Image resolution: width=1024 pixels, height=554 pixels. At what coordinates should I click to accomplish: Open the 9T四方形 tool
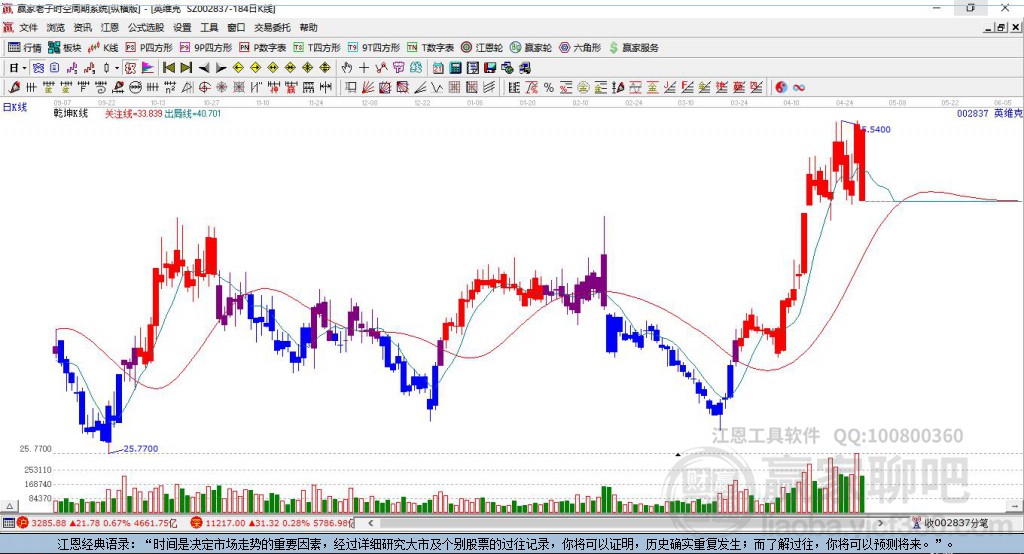coord(374,48)
